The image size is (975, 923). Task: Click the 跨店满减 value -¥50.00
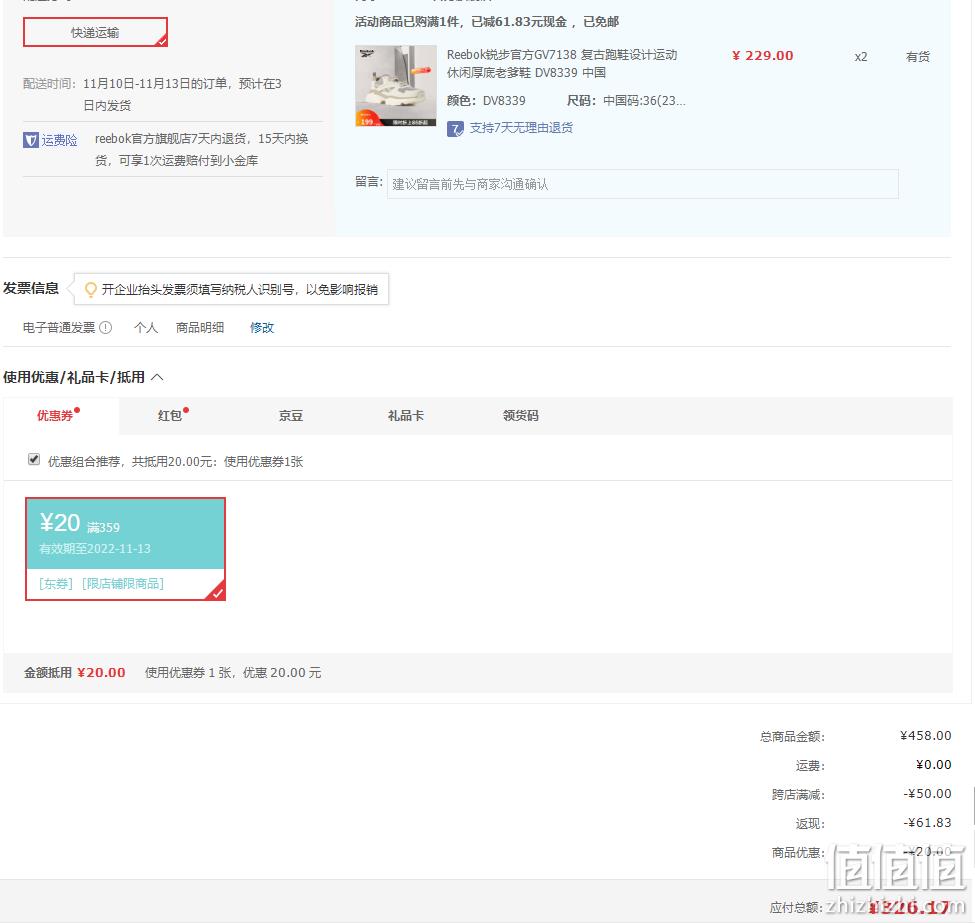pyautogui.click(x=927, y=794)
